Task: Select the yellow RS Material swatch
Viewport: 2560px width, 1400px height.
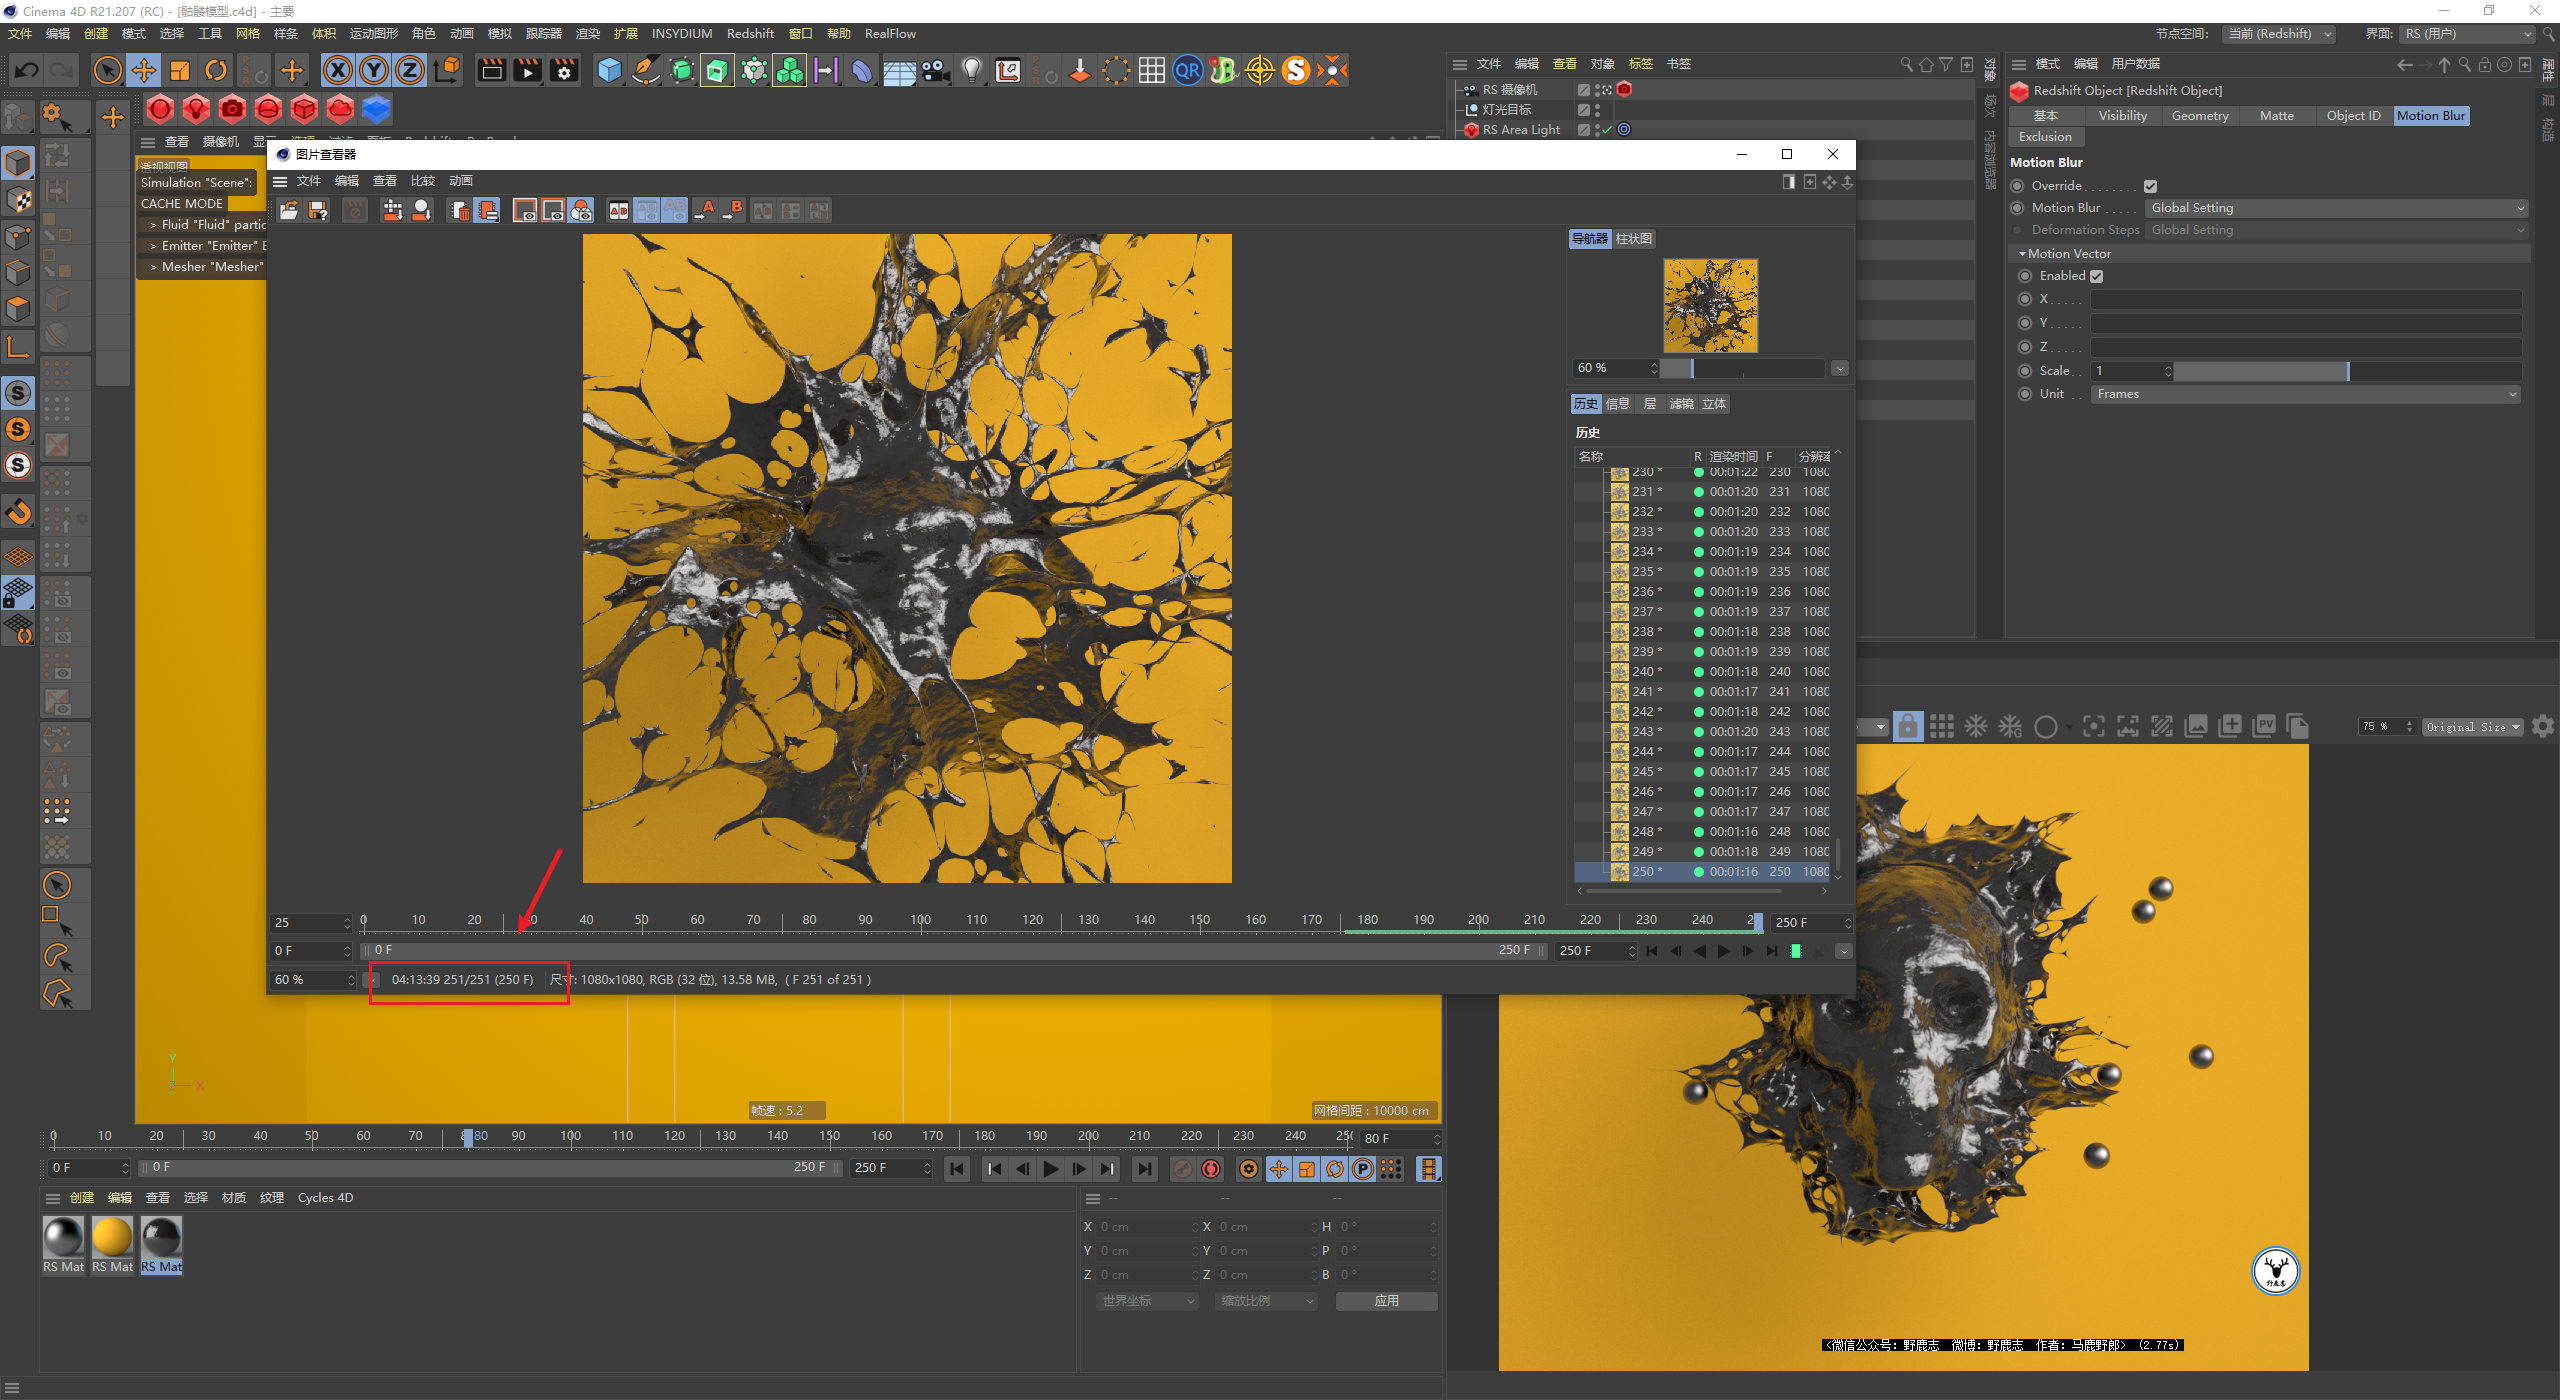Action: (x=112, y=1238)
